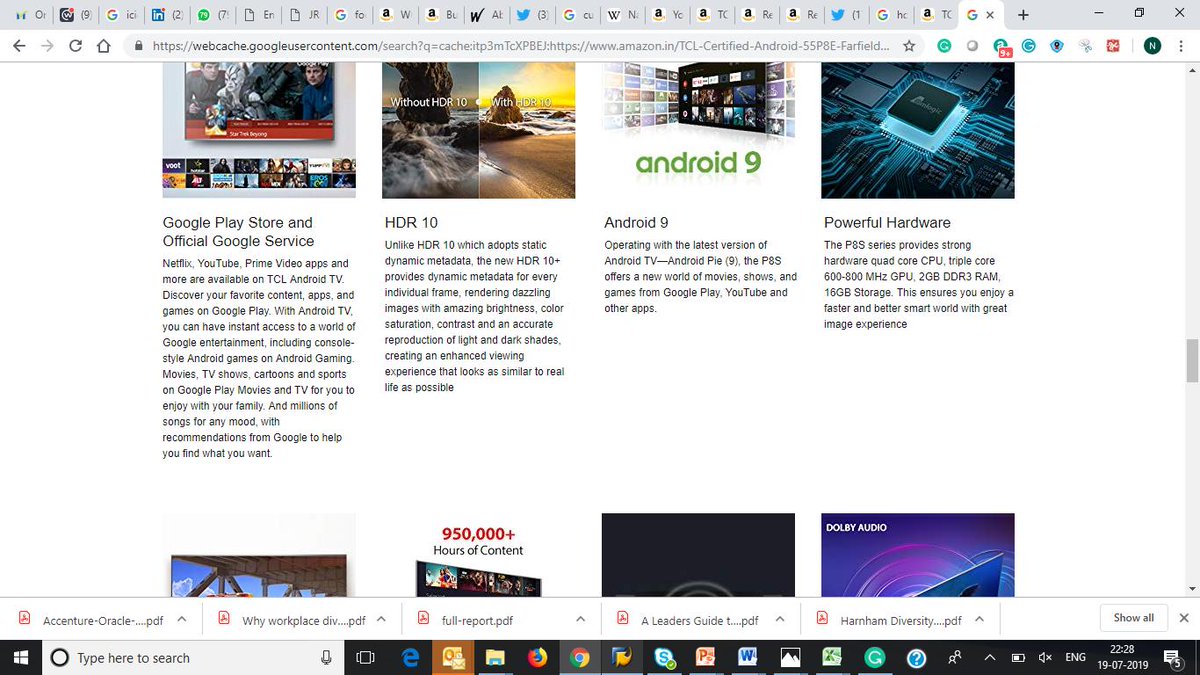The width and height of the screenshot is (1200, 675).
Task: Open Grammarly app in the taskbar
Action: pos(874,657)
